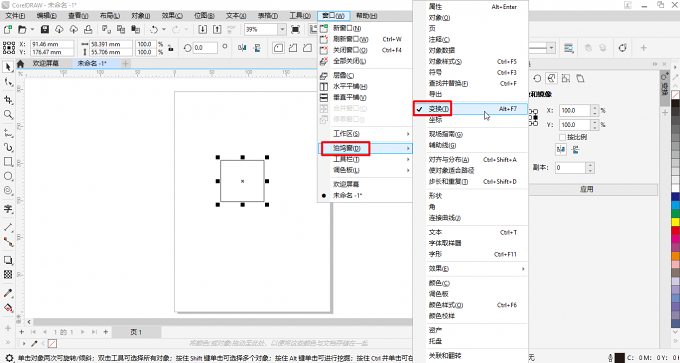This screenshot has width=680, height=363.
Task: Click the docker X scale 100.0 field
Action: 575,111
